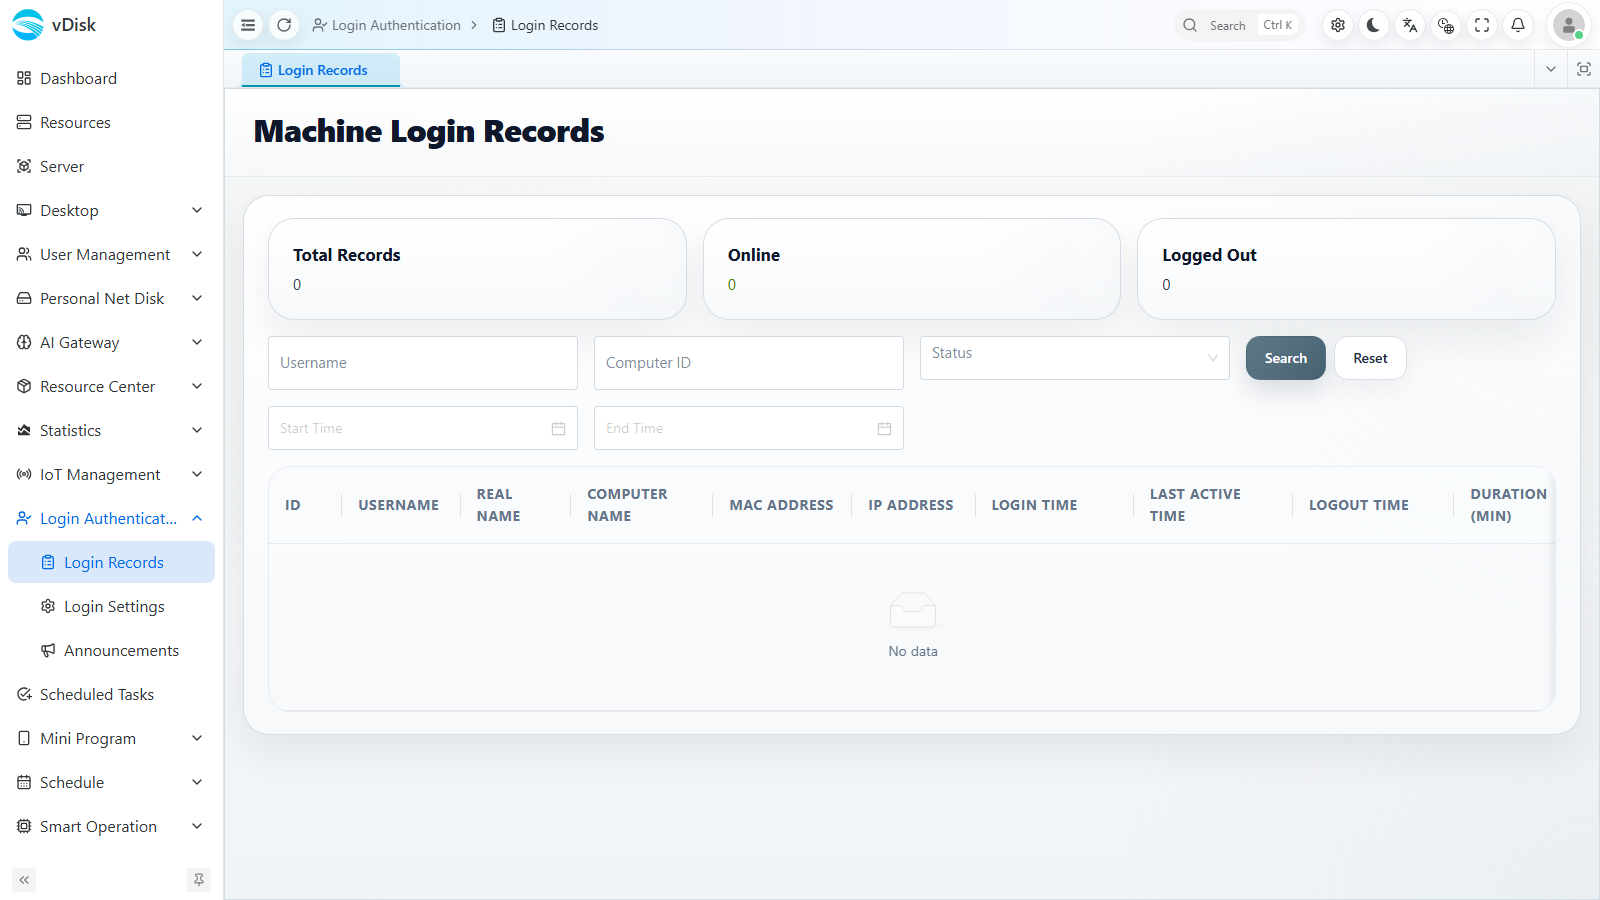Click the Logged Out statistics card
Viewport: 1600px width, 900px height.
coord(1346,269)
